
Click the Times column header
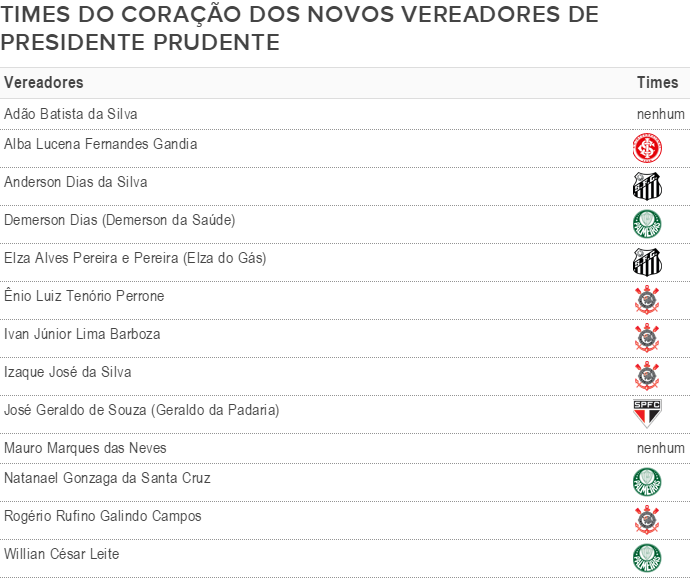click(x=657, y=82)
